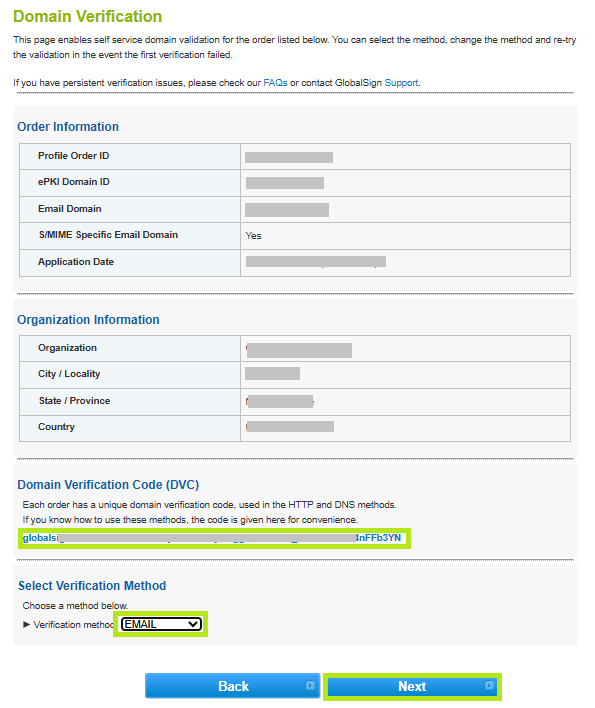Click the triangle beside Verification method

click(26, 624)
